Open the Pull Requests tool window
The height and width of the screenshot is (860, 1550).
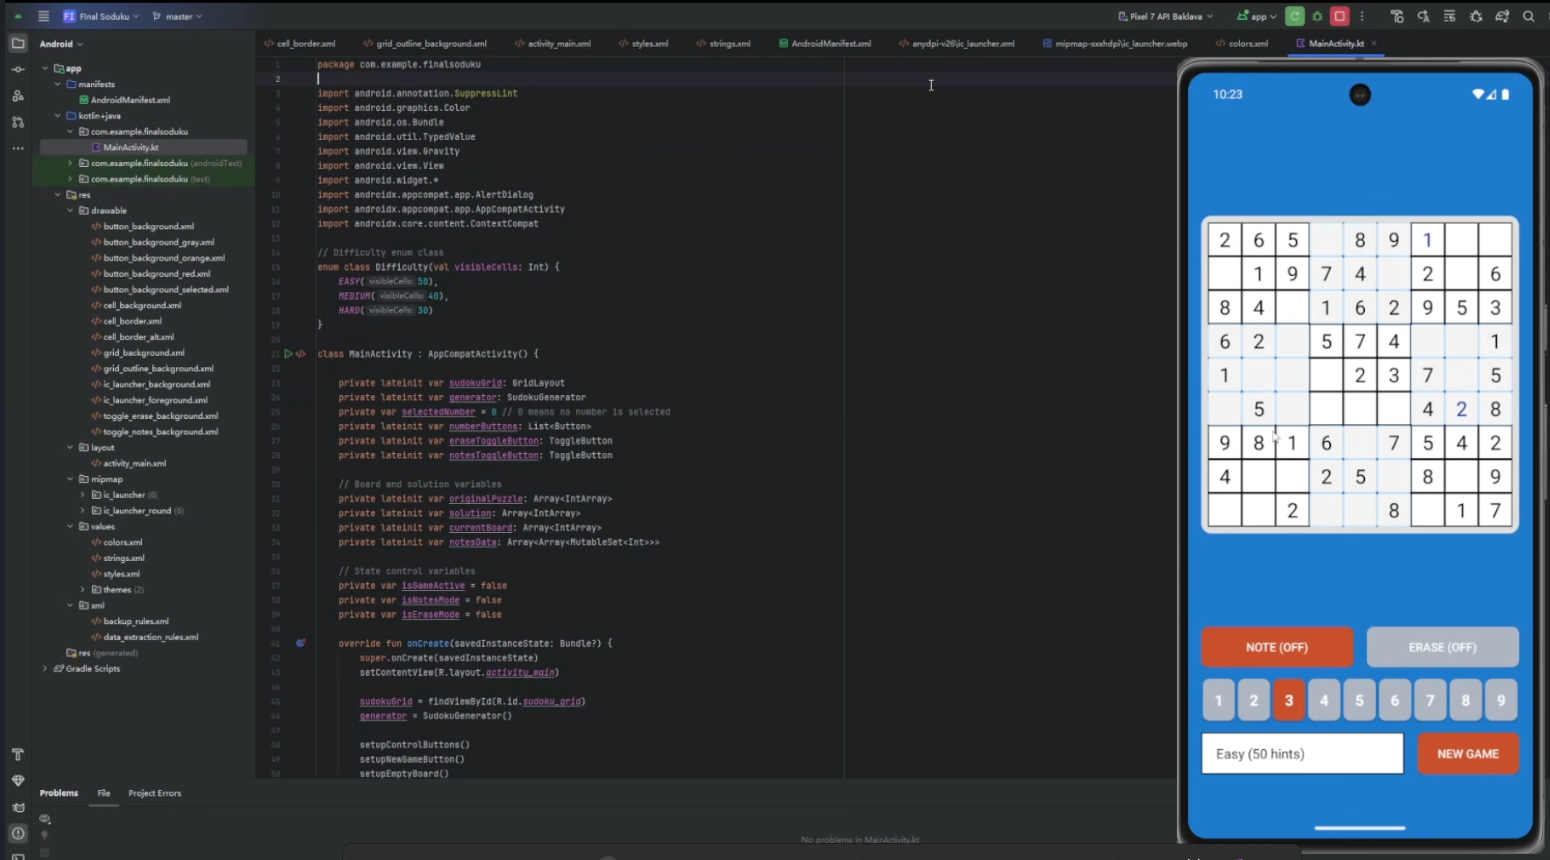point(18,122)
